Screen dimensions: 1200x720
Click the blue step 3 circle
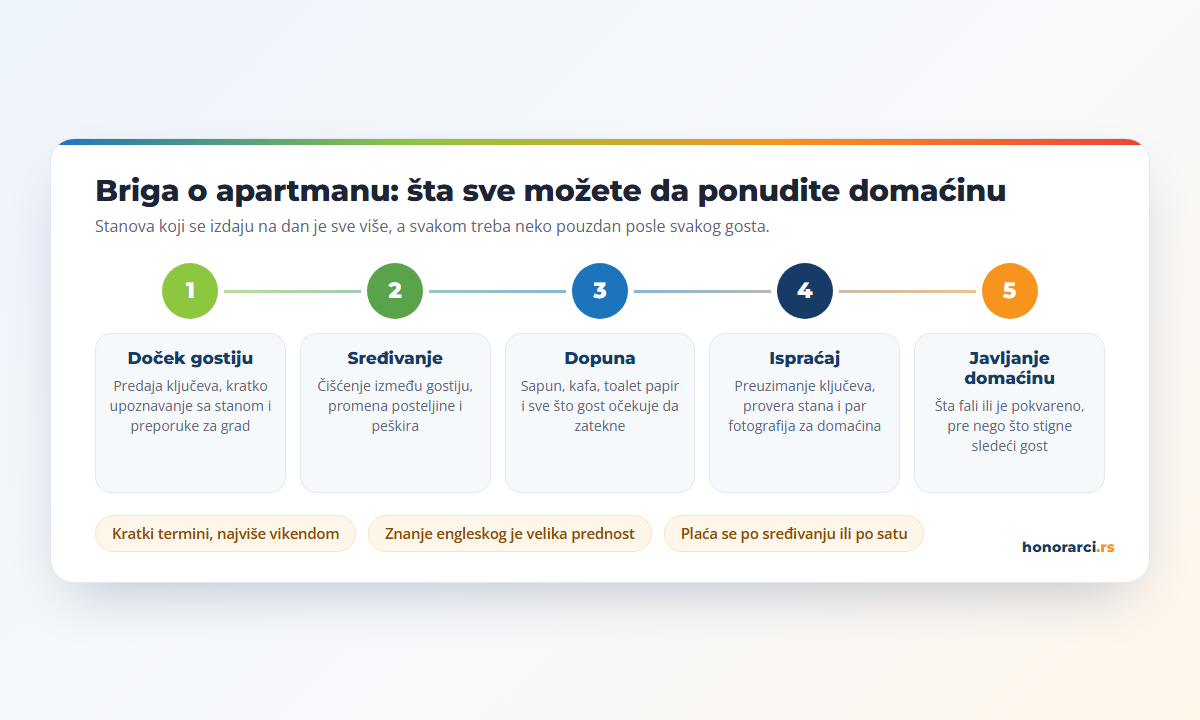[x=600, y=291]
